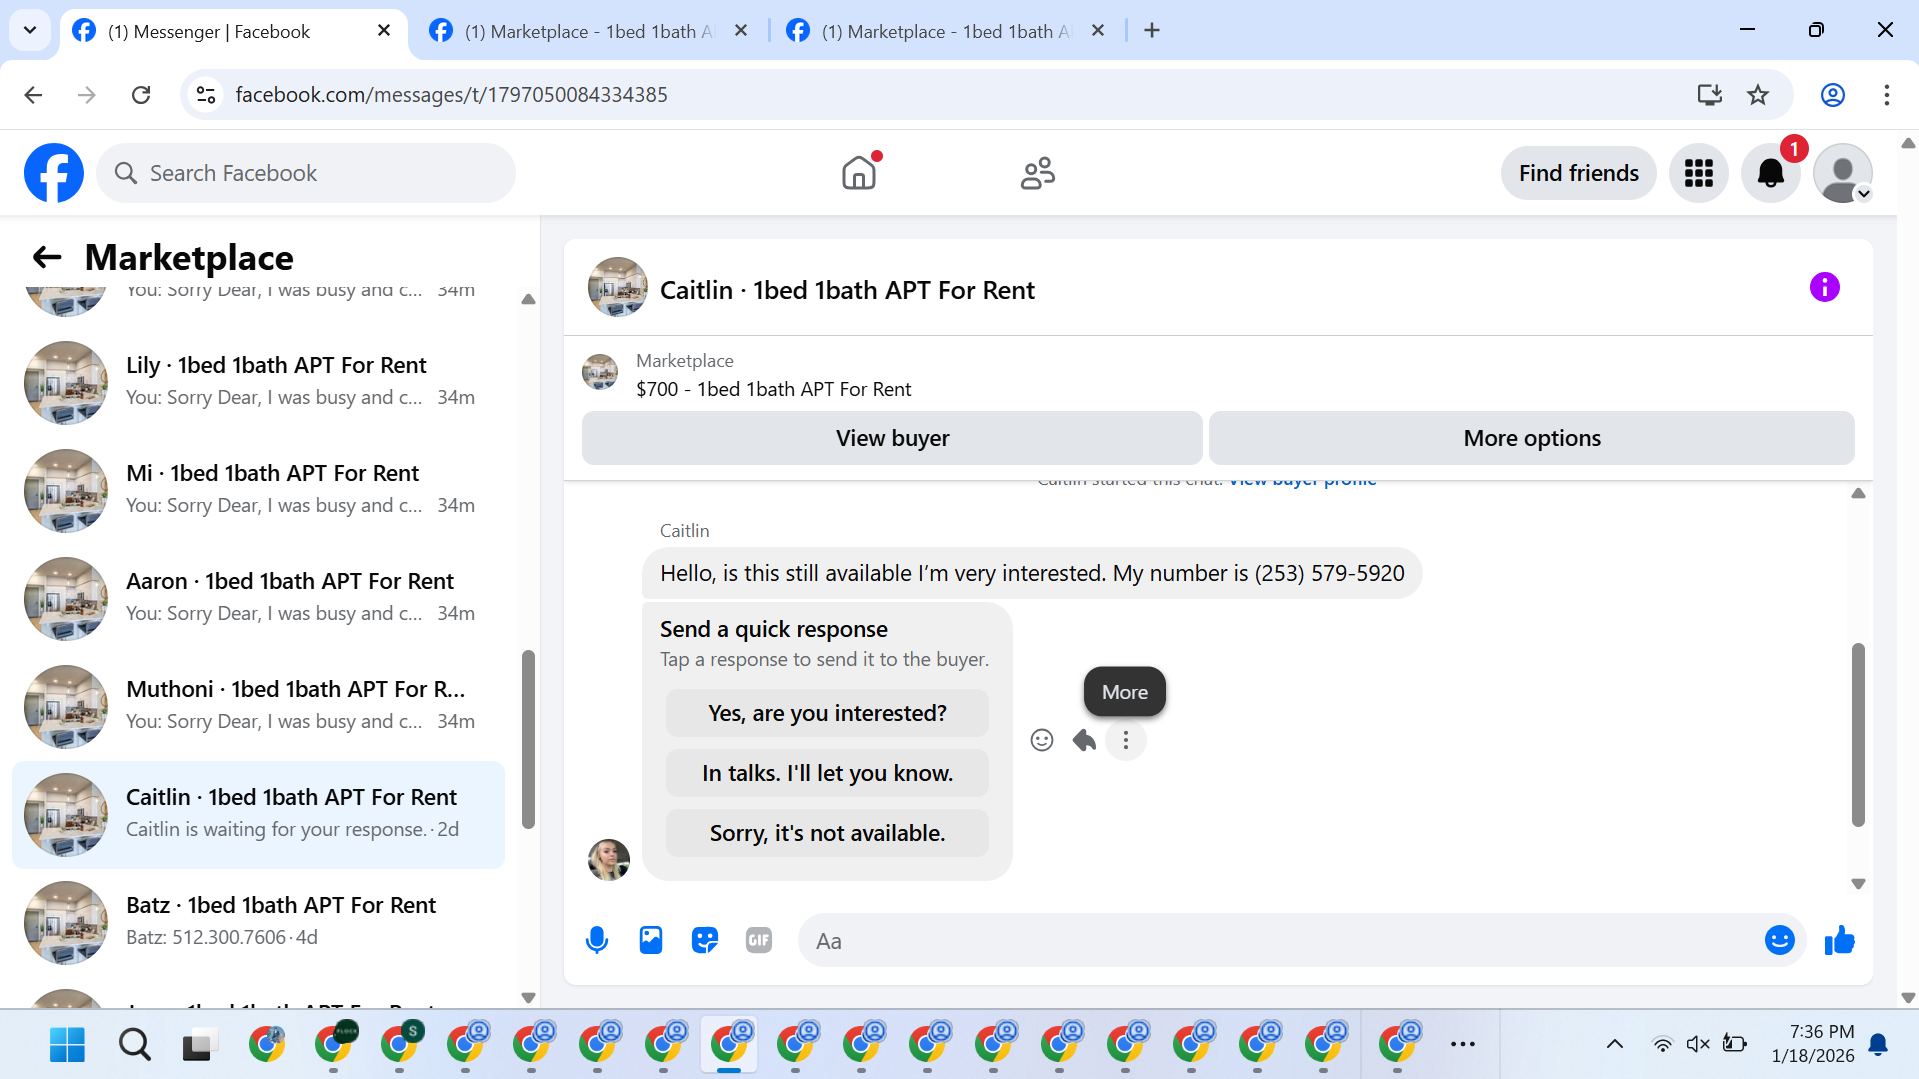Open Batz's 1bed 1bath conversation
The width and height of the screenshot is (1919, 1079).
[259, 921]
